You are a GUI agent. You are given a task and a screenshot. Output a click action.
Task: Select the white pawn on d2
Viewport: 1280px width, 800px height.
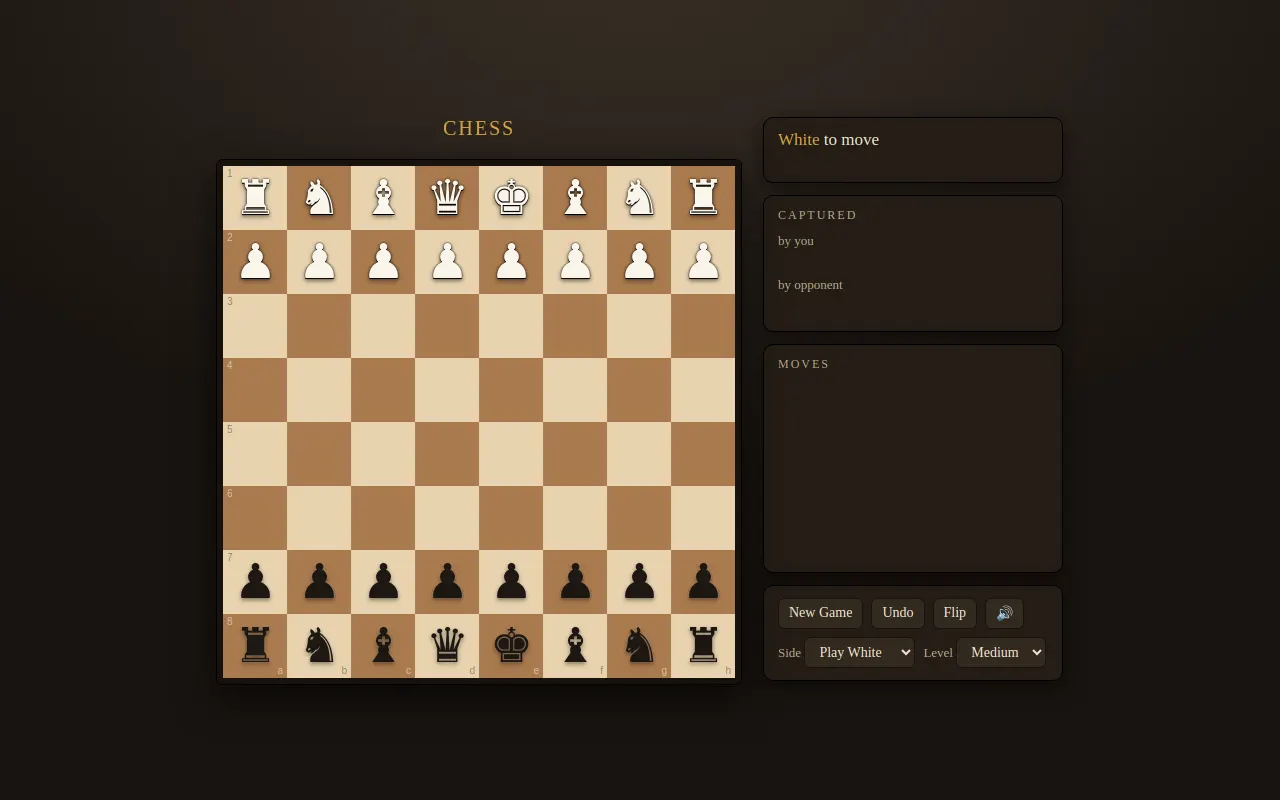pos(447,262)
